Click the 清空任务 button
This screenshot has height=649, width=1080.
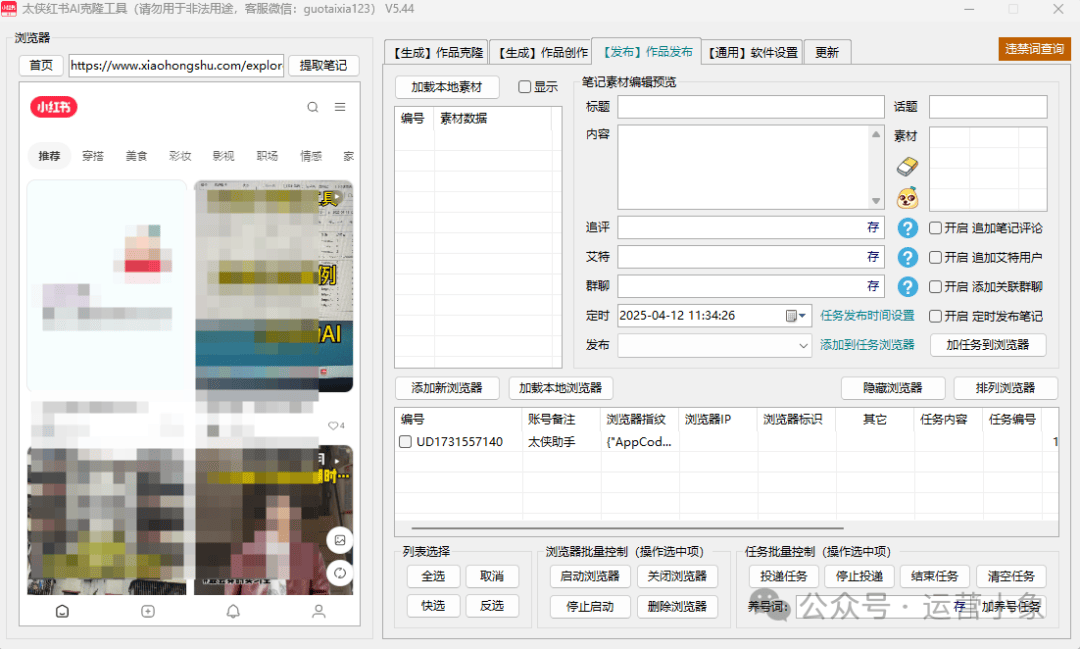1011,576
